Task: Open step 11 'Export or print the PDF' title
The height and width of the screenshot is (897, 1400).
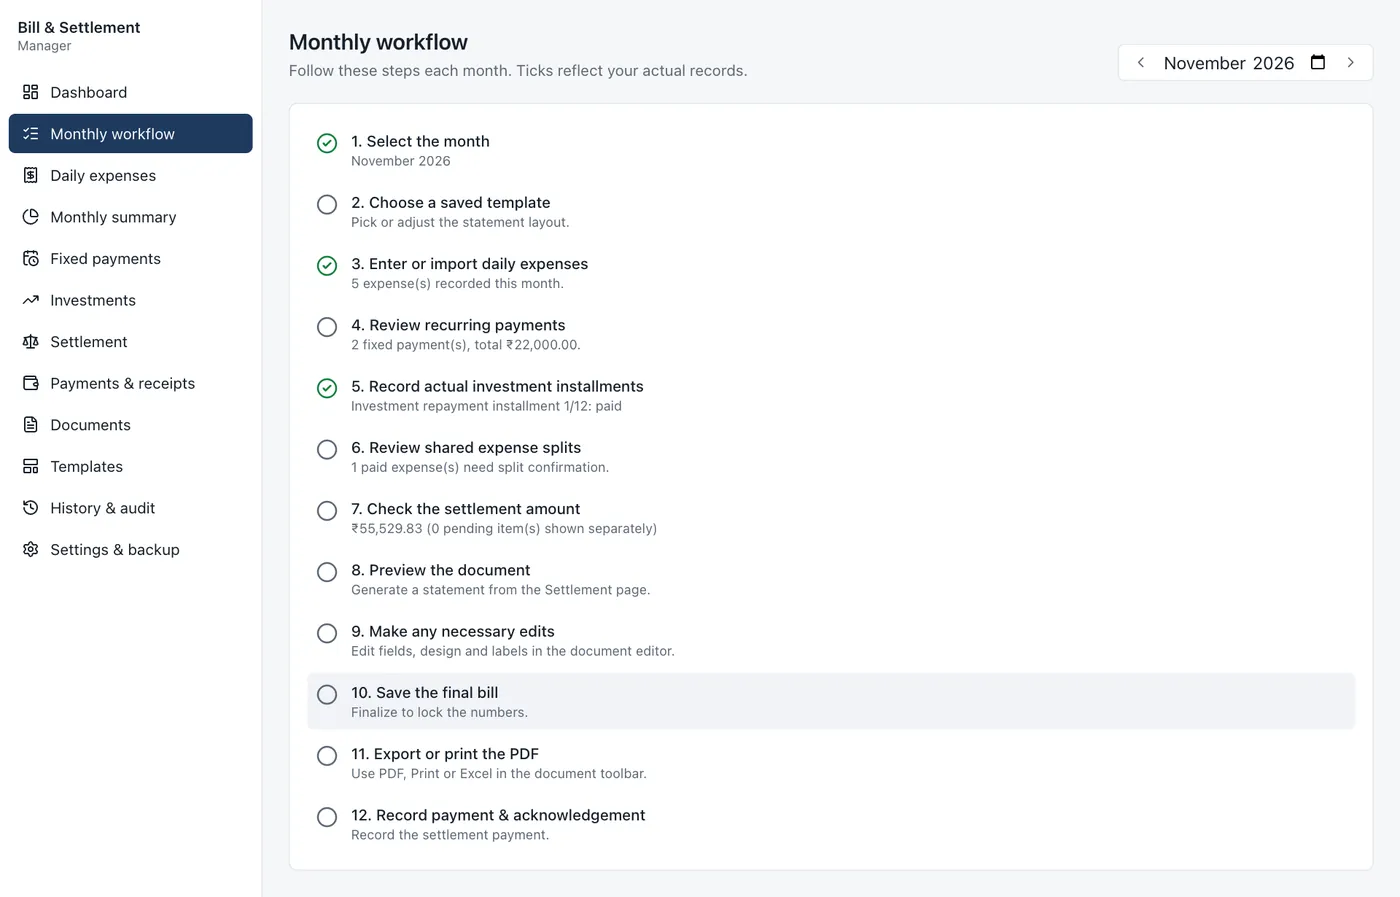Action: [445, 754]
